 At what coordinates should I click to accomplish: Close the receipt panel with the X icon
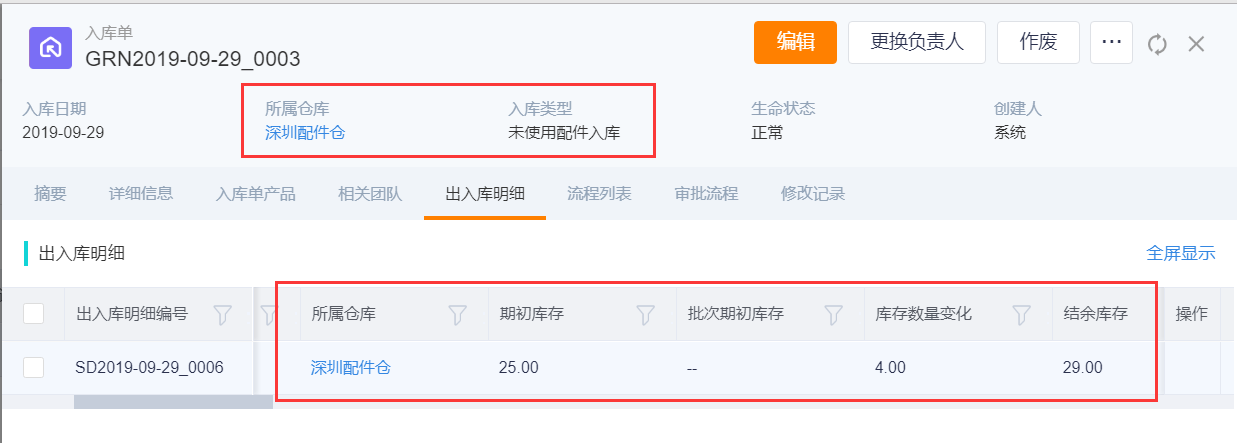pos(1196,44)
